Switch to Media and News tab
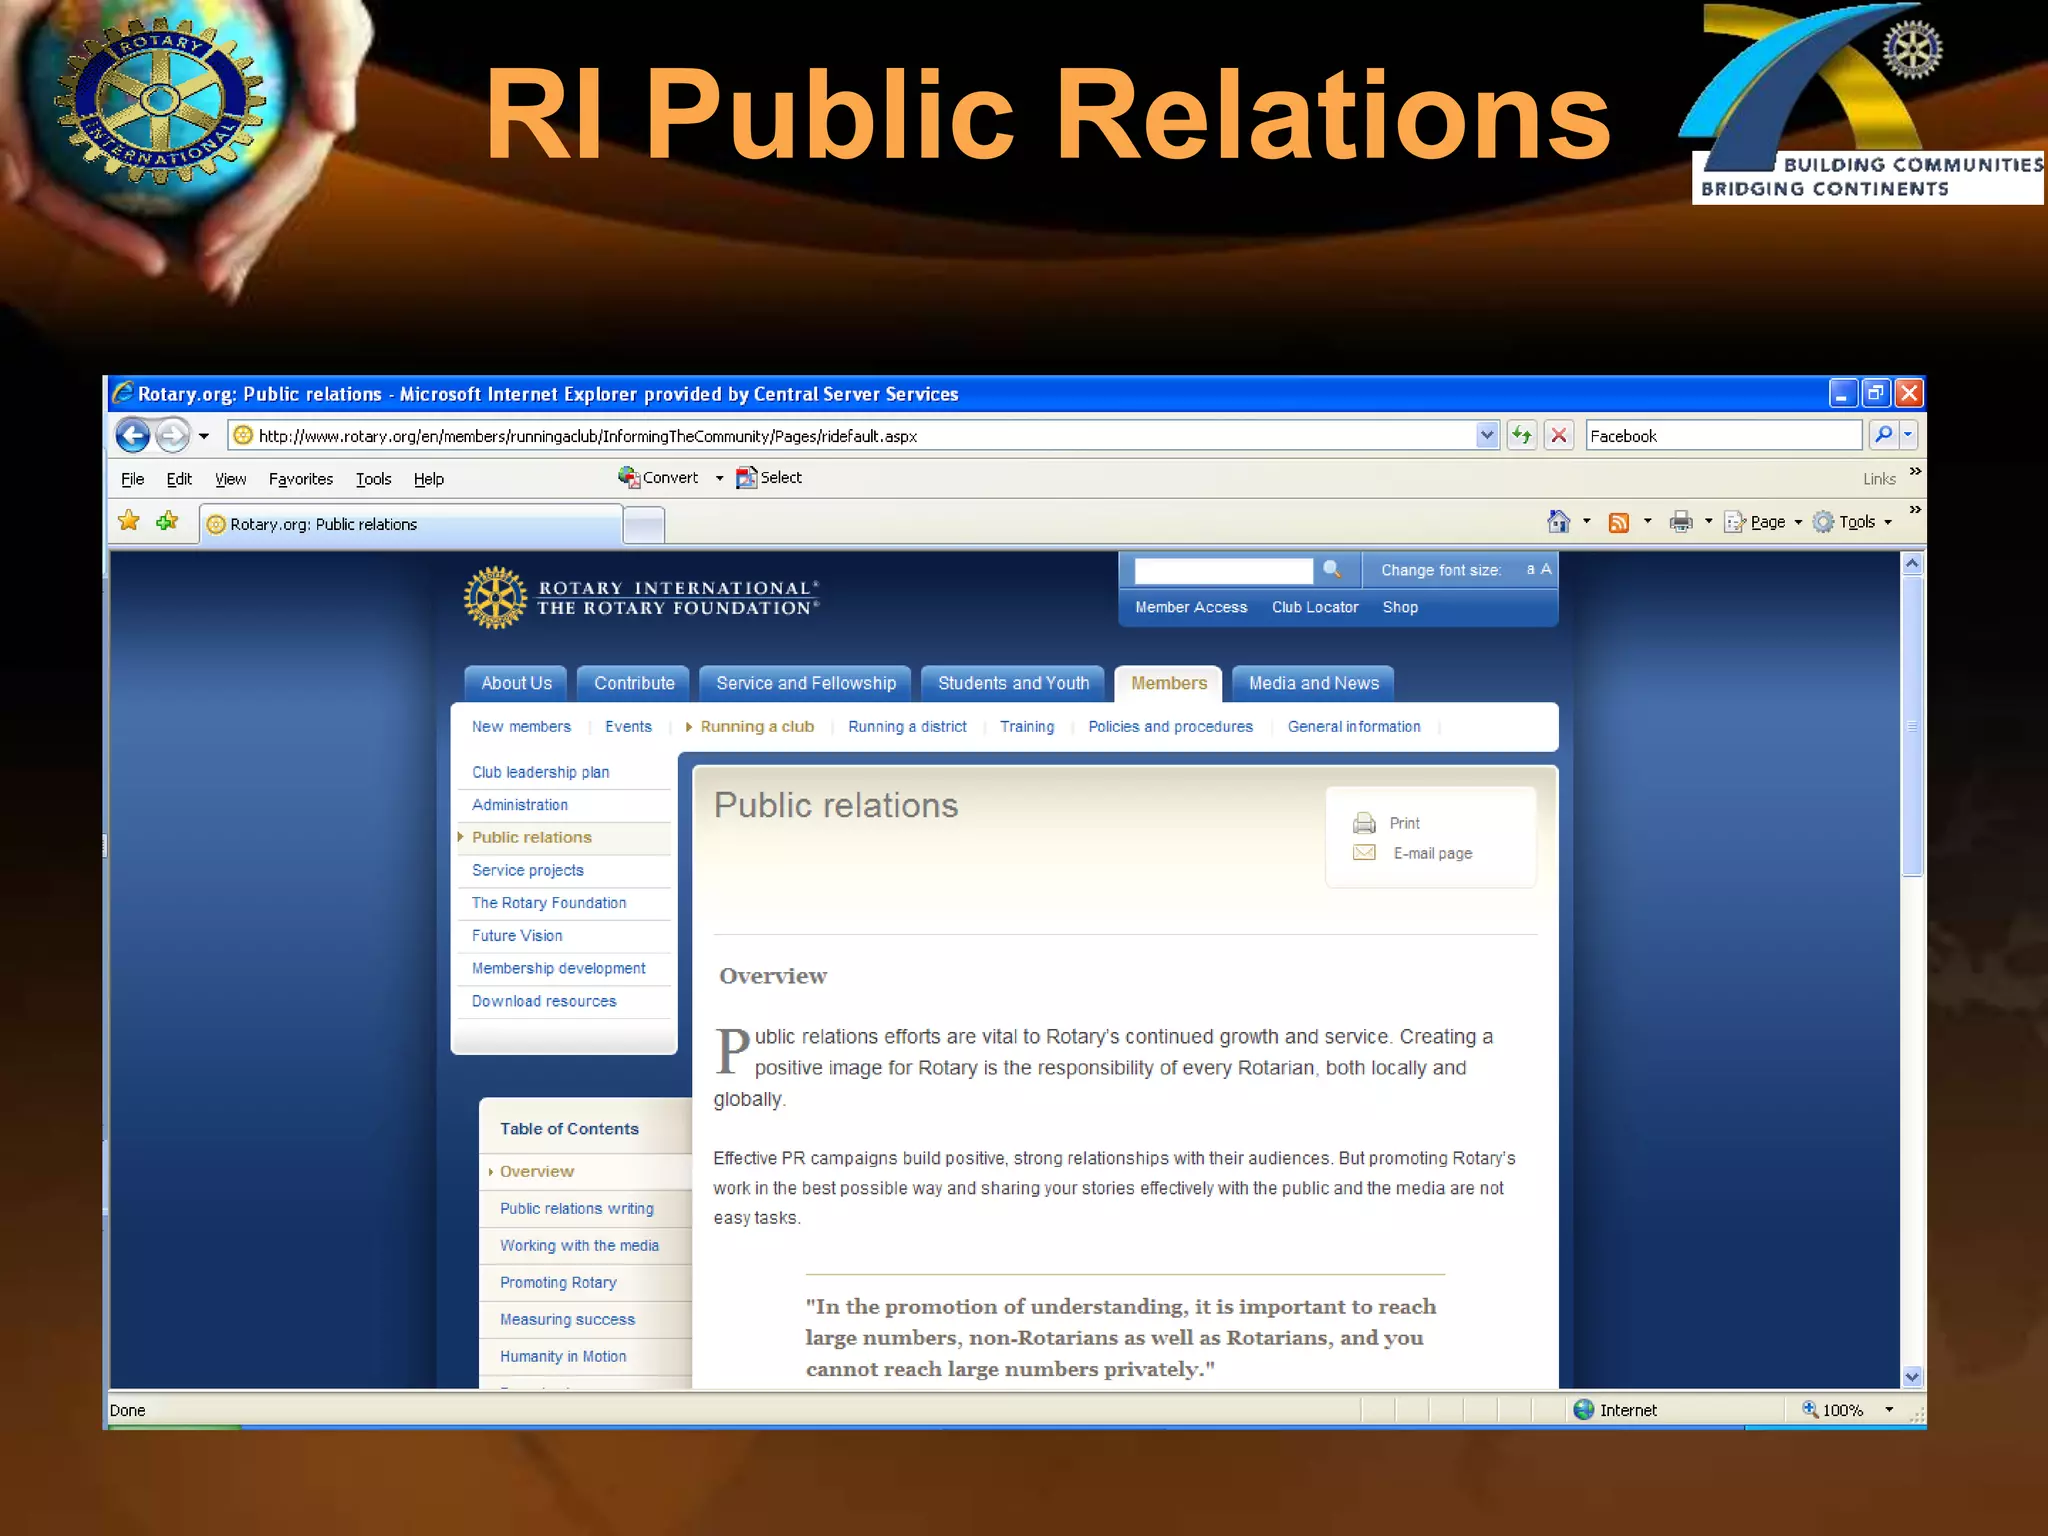Screen dimensions: 2048x1536 tap(1313, 683)
